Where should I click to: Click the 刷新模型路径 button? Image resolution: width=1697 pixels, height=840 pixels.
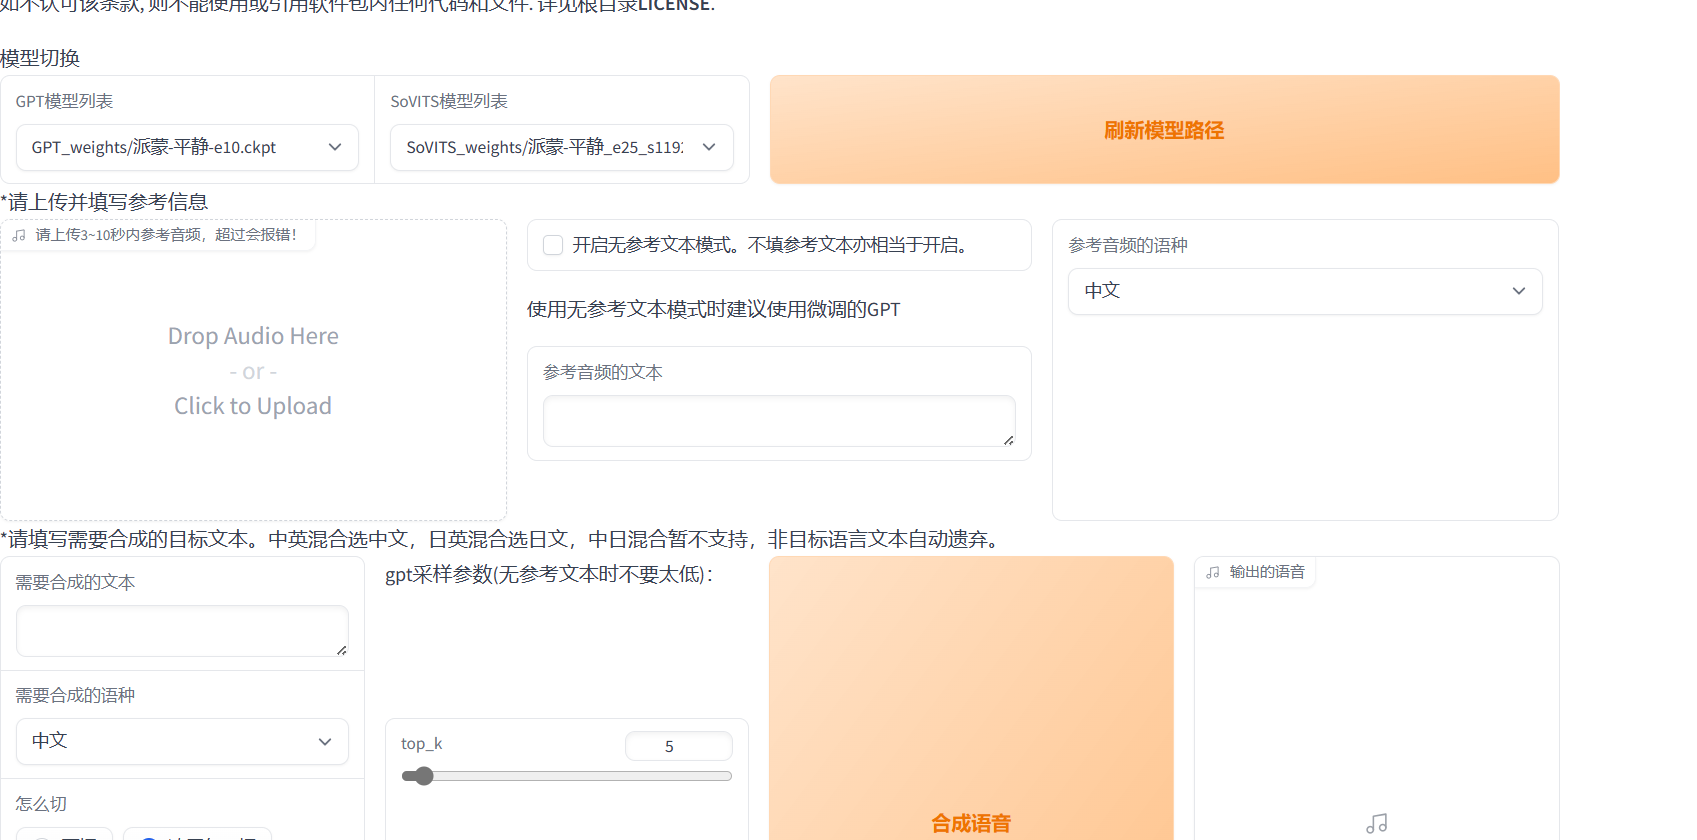1164,130
